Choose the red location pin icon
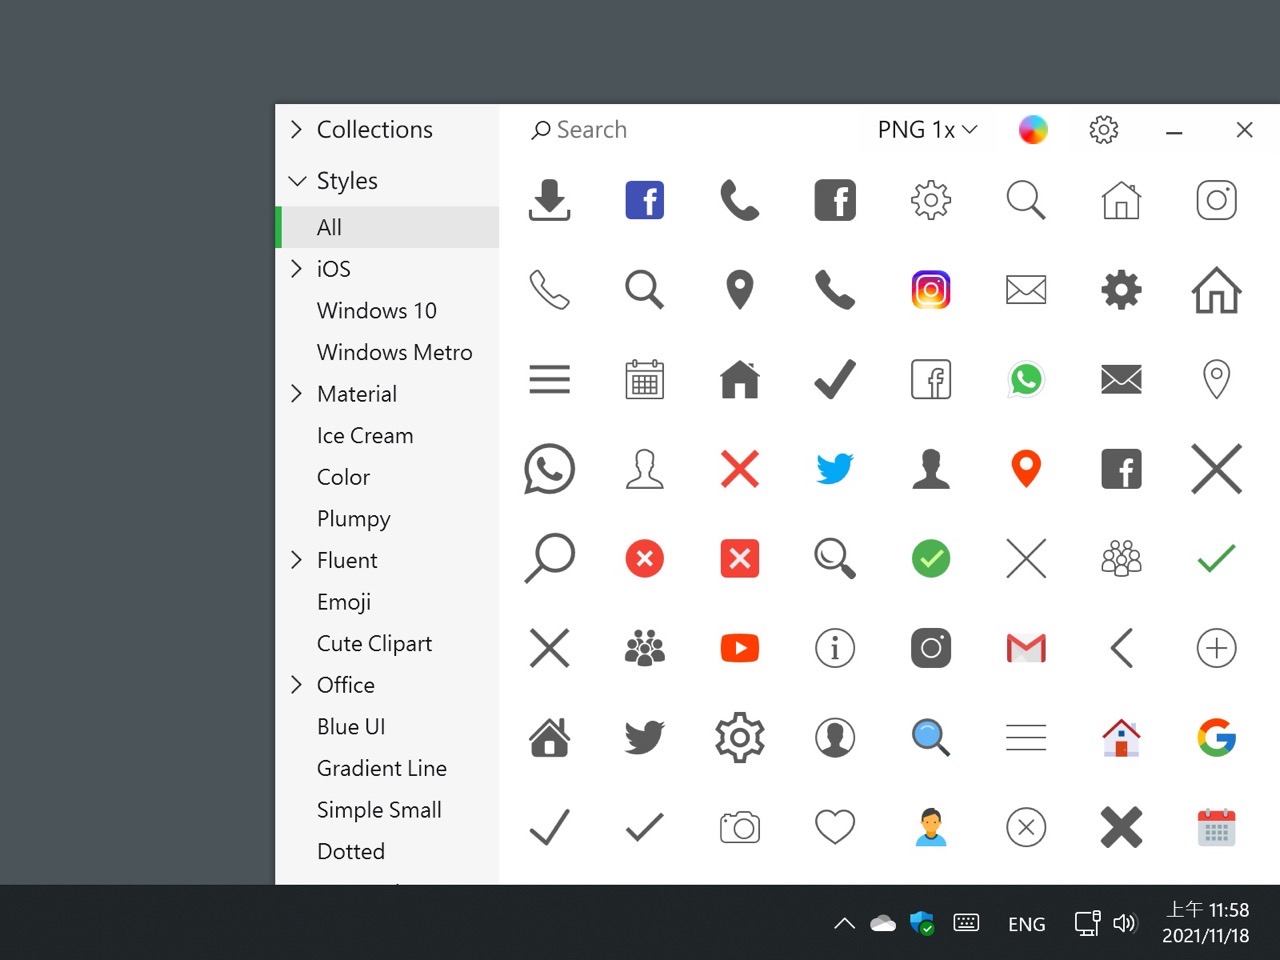 pos(1026,468)
